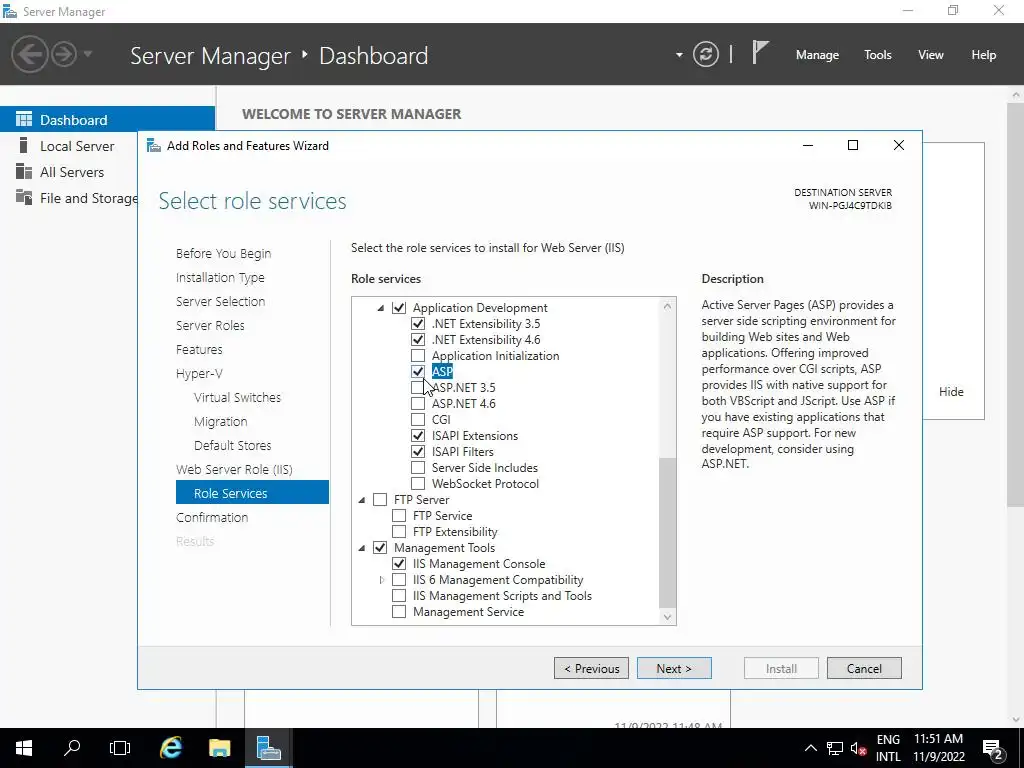Open Task View on the taskbar
The height and width of the screenshot is (768, 1024).
[120, 748]
